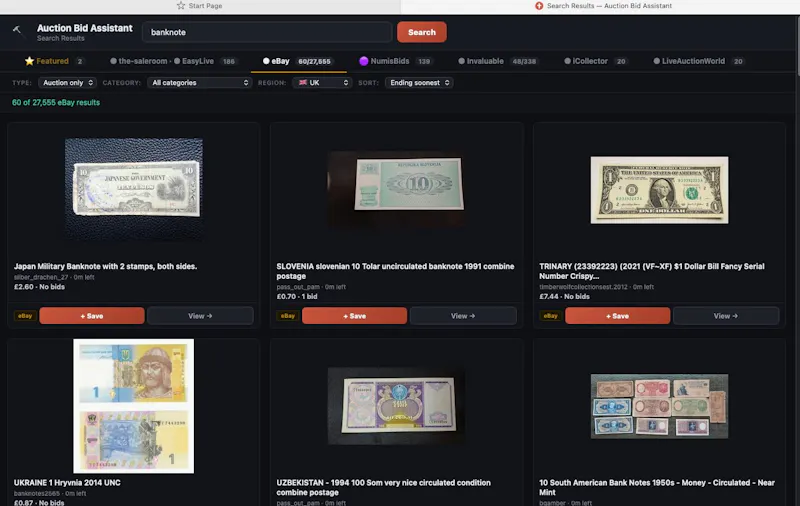Click the £2.60 No bids price text

pyautogui.click(x=39, y=287)
